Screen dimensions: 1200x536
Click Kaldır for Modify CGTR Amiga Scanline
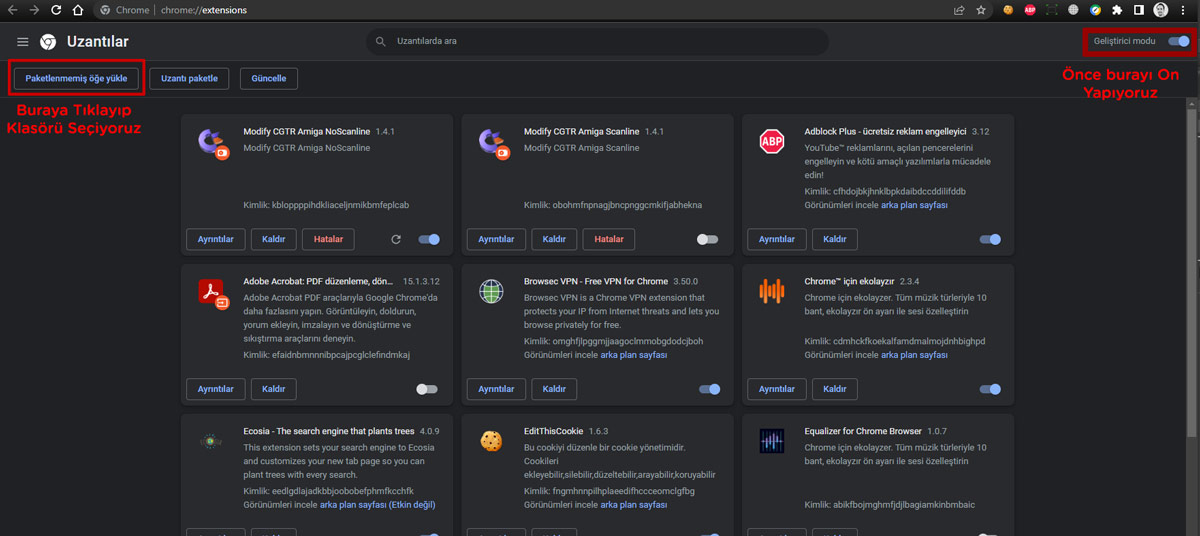click(x=554, y=239)
